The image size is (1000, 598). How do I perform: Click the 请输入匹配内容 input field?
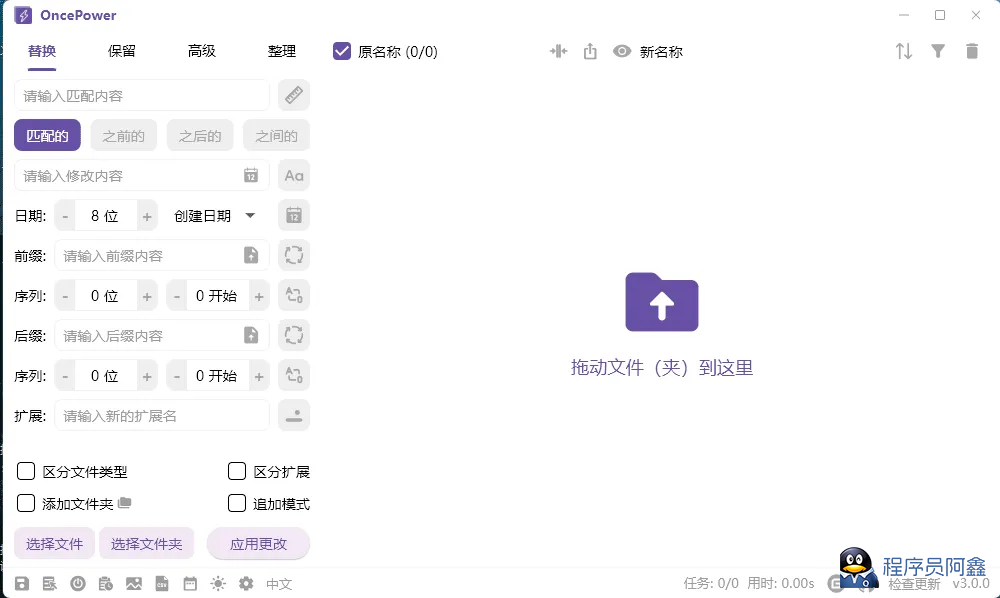pyautogui.click(x=142, y=95)
